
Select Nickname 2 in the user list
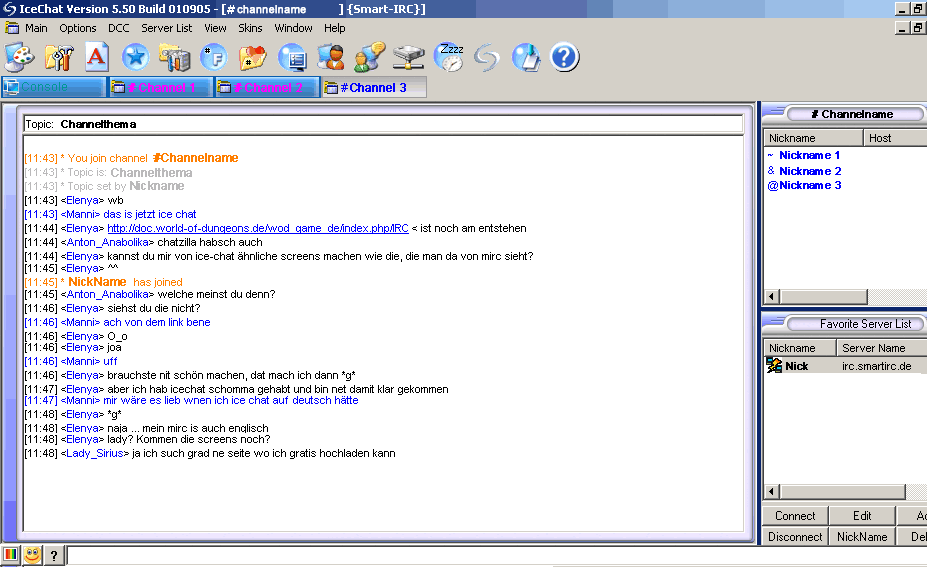pyautogui.click(x=809, y=171)
